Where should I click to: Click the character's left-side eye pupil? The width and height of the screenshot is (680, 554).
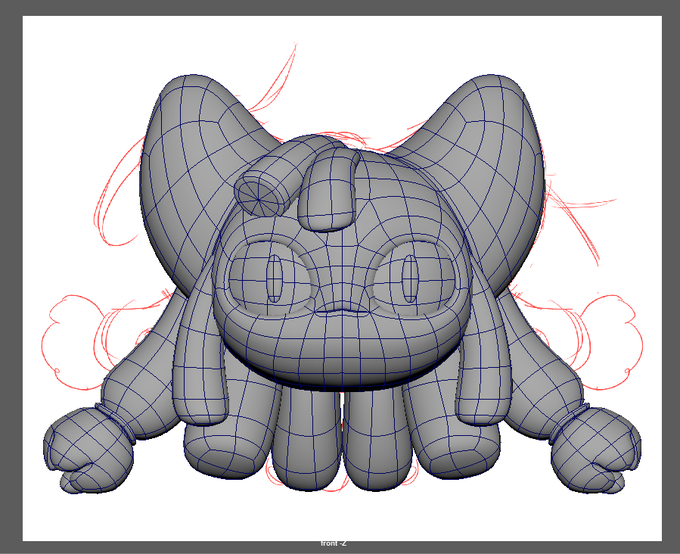click(x=274, y=278)
